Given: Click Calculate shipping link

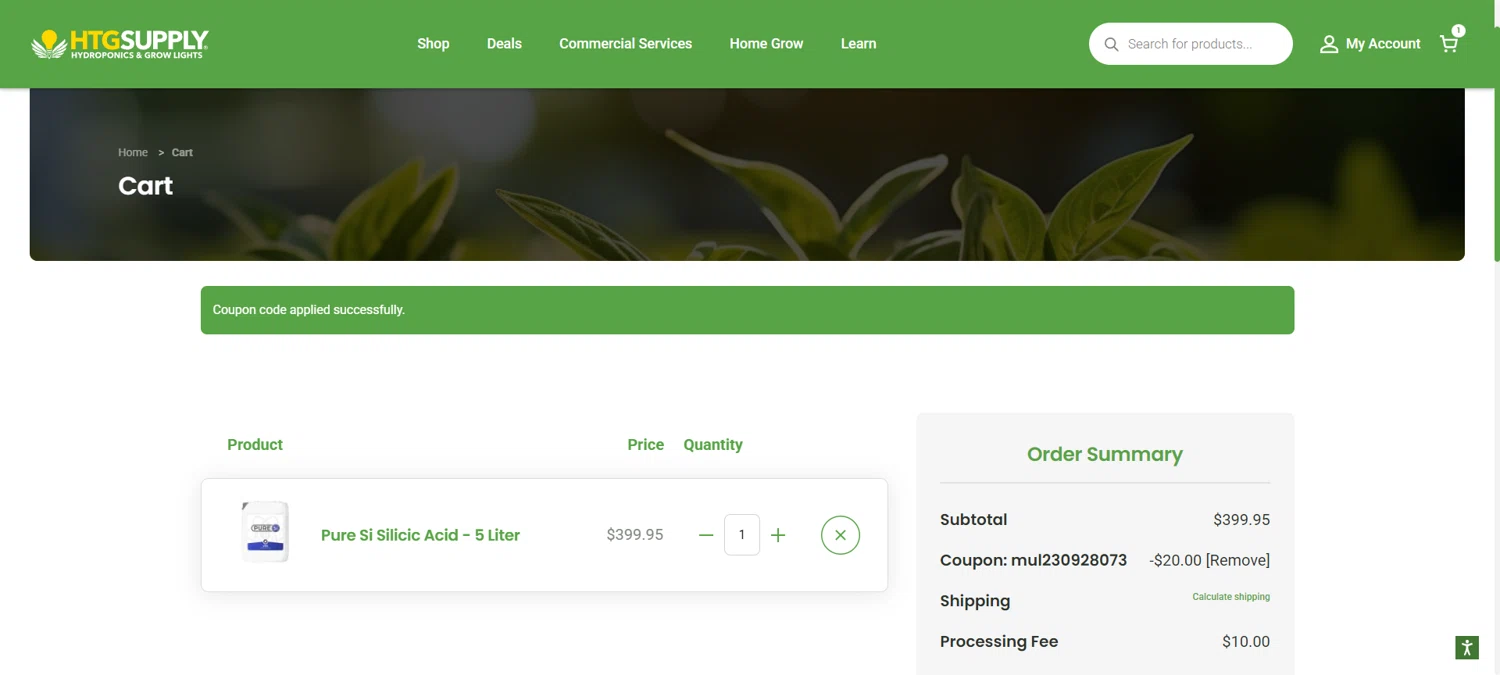Looking at the screenshot, I should tap(1231, 597).
